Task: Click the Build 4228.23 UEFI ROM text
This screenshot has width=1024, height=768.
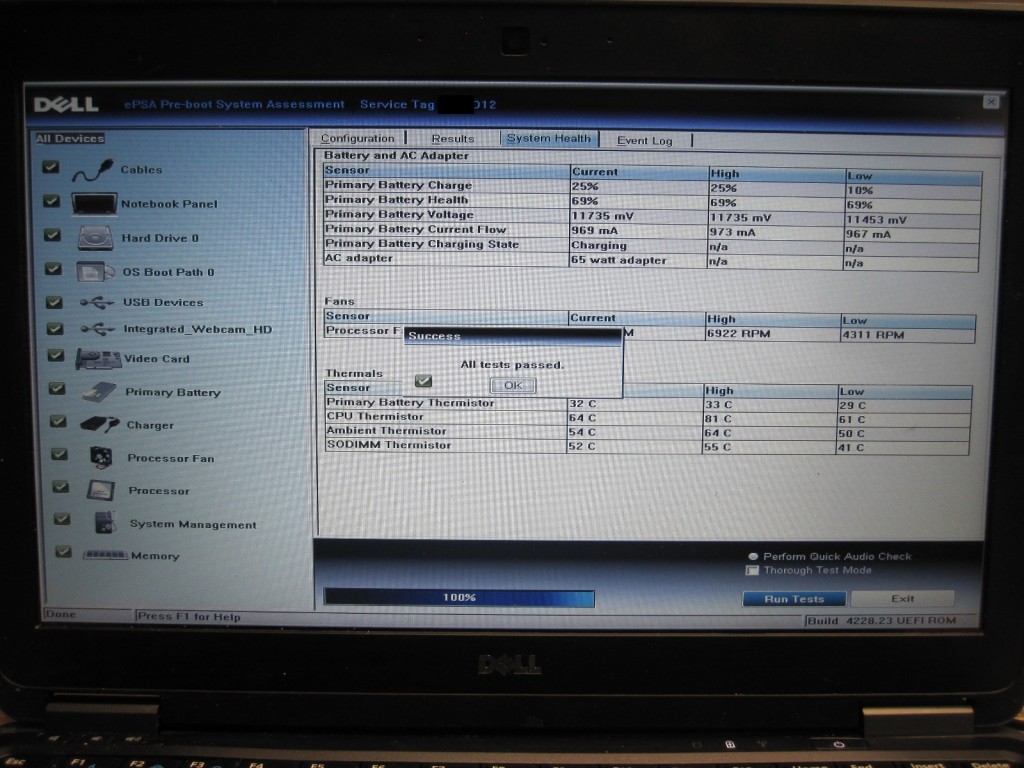Action: pyautogui.click(x=882, y=620)
